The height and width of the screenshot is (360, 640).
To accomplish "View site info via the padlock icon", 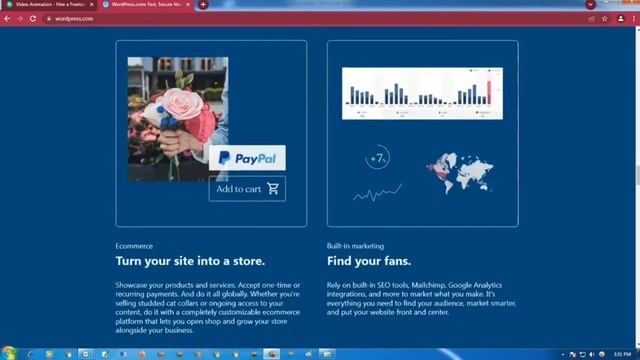I will (49, 19).
